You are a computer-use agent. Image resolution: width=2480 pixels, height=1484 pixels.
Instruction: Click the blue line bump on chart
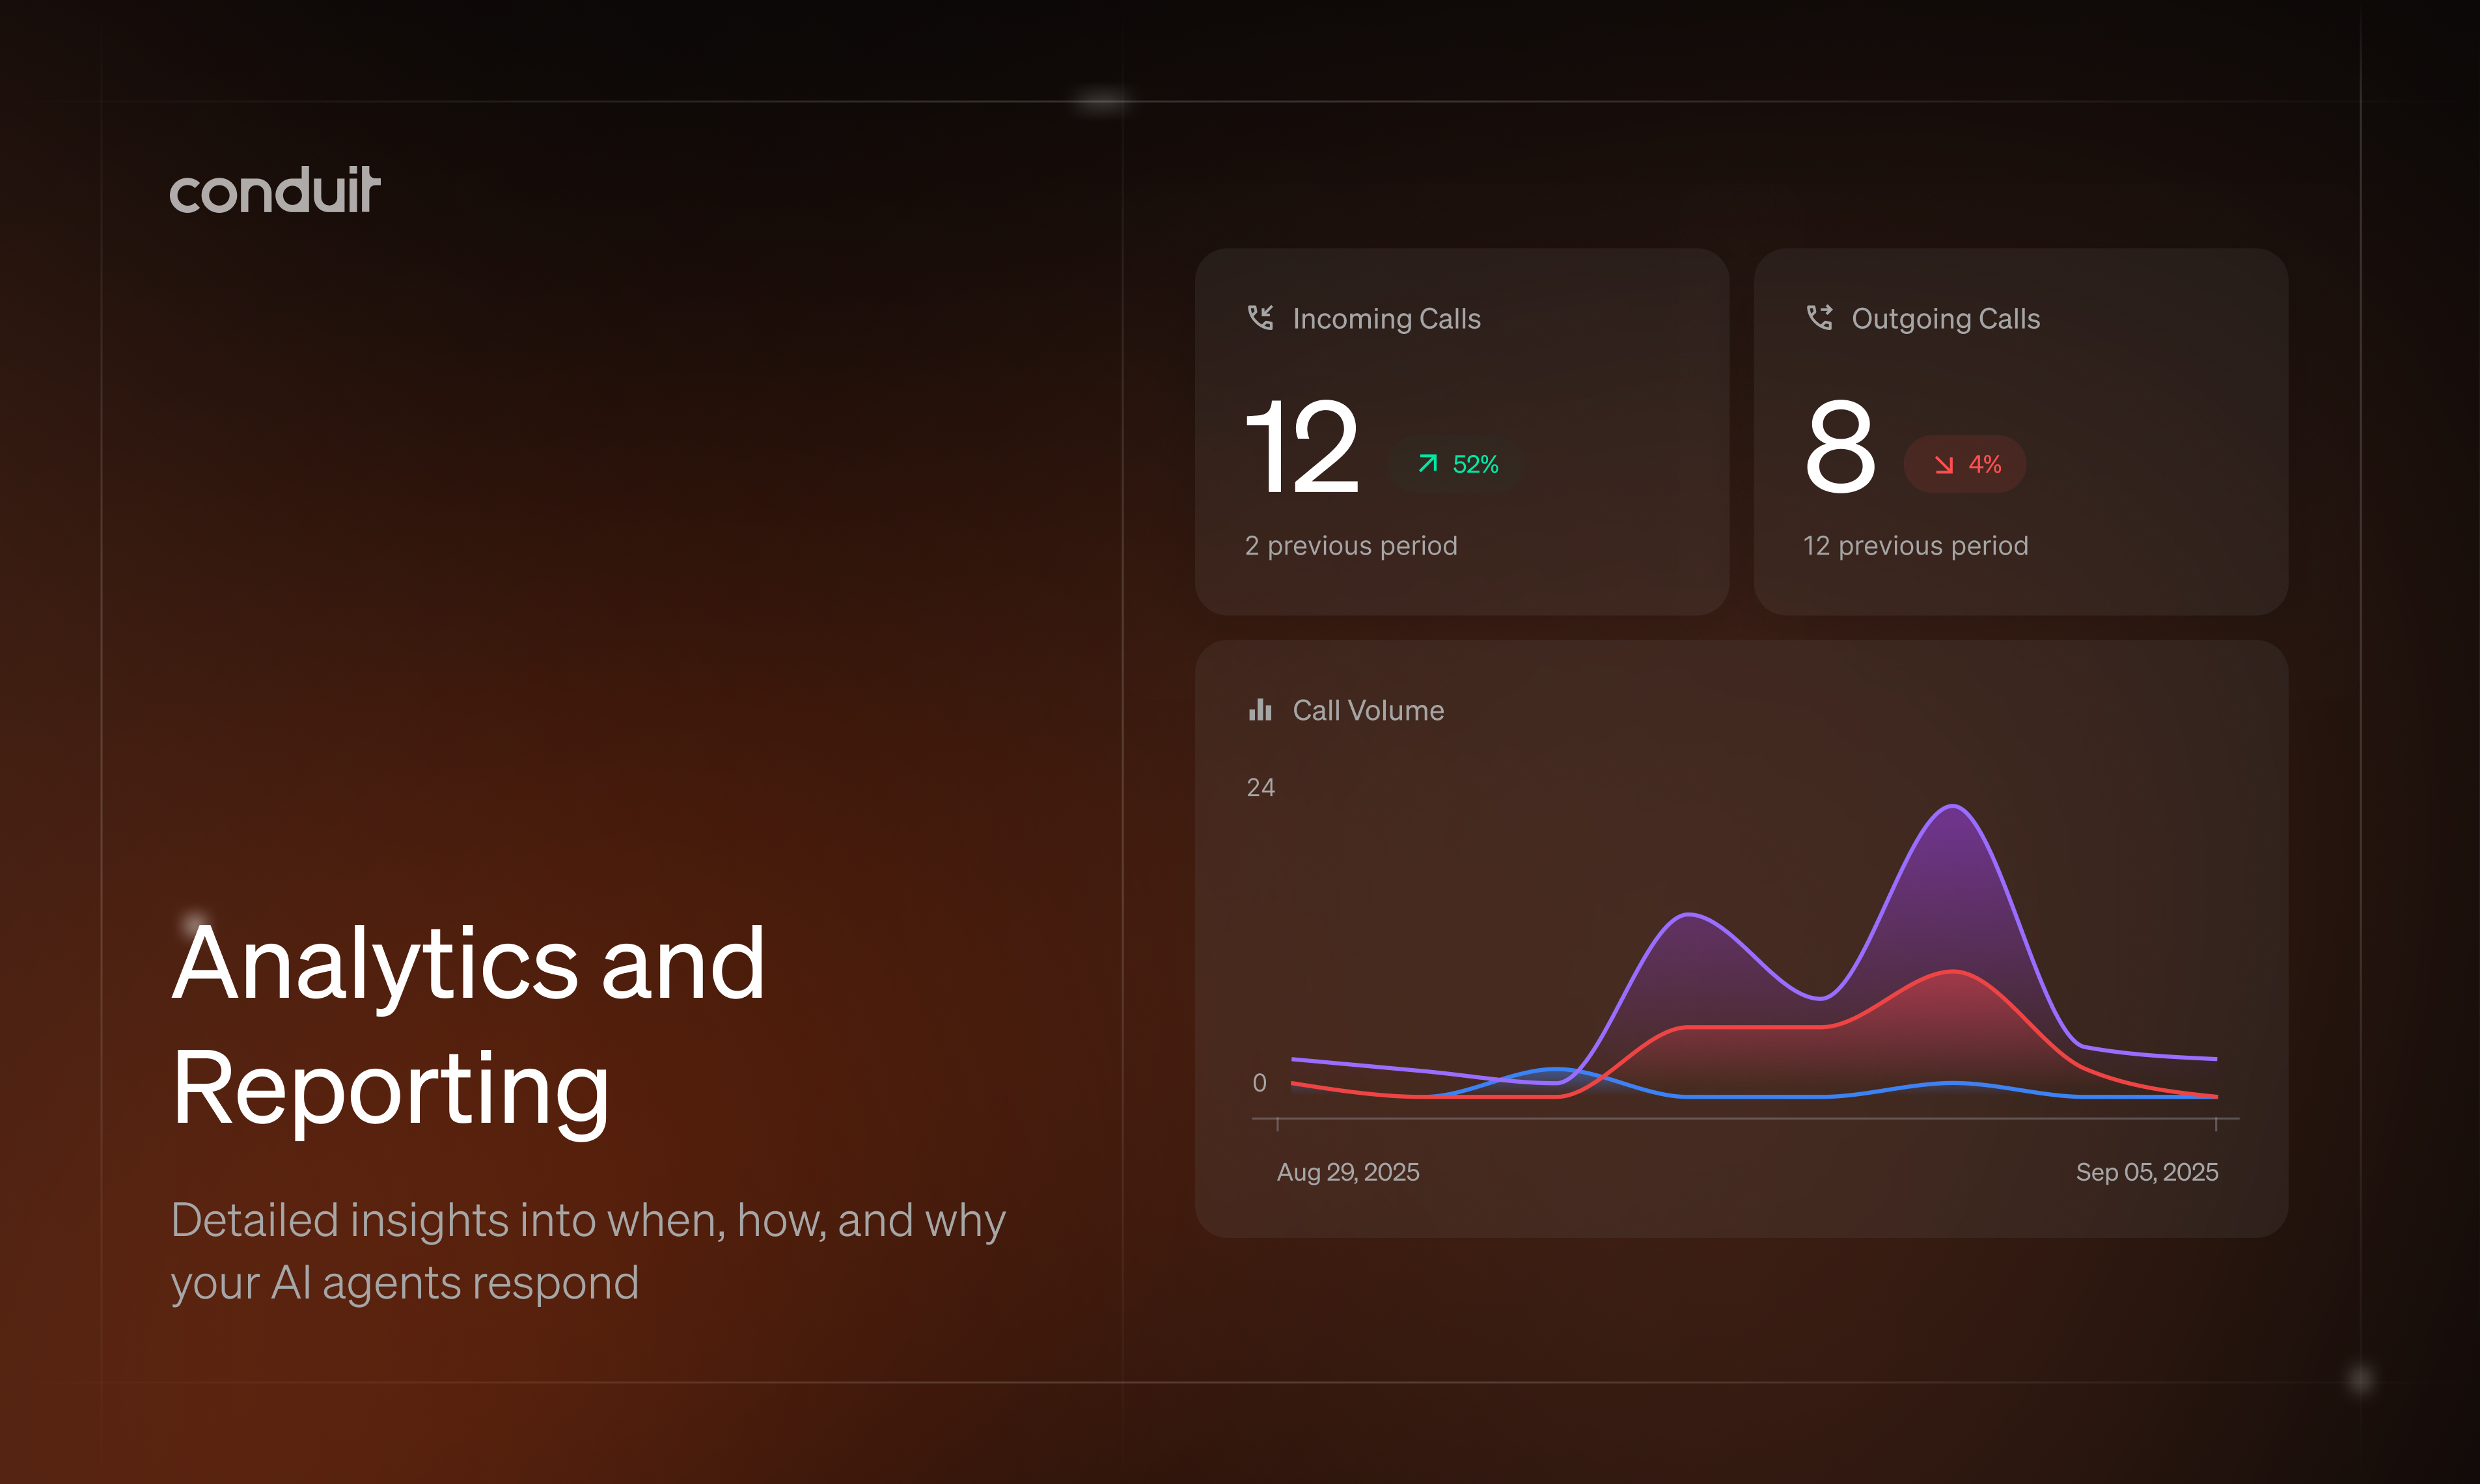(x=1556, y=1070)
